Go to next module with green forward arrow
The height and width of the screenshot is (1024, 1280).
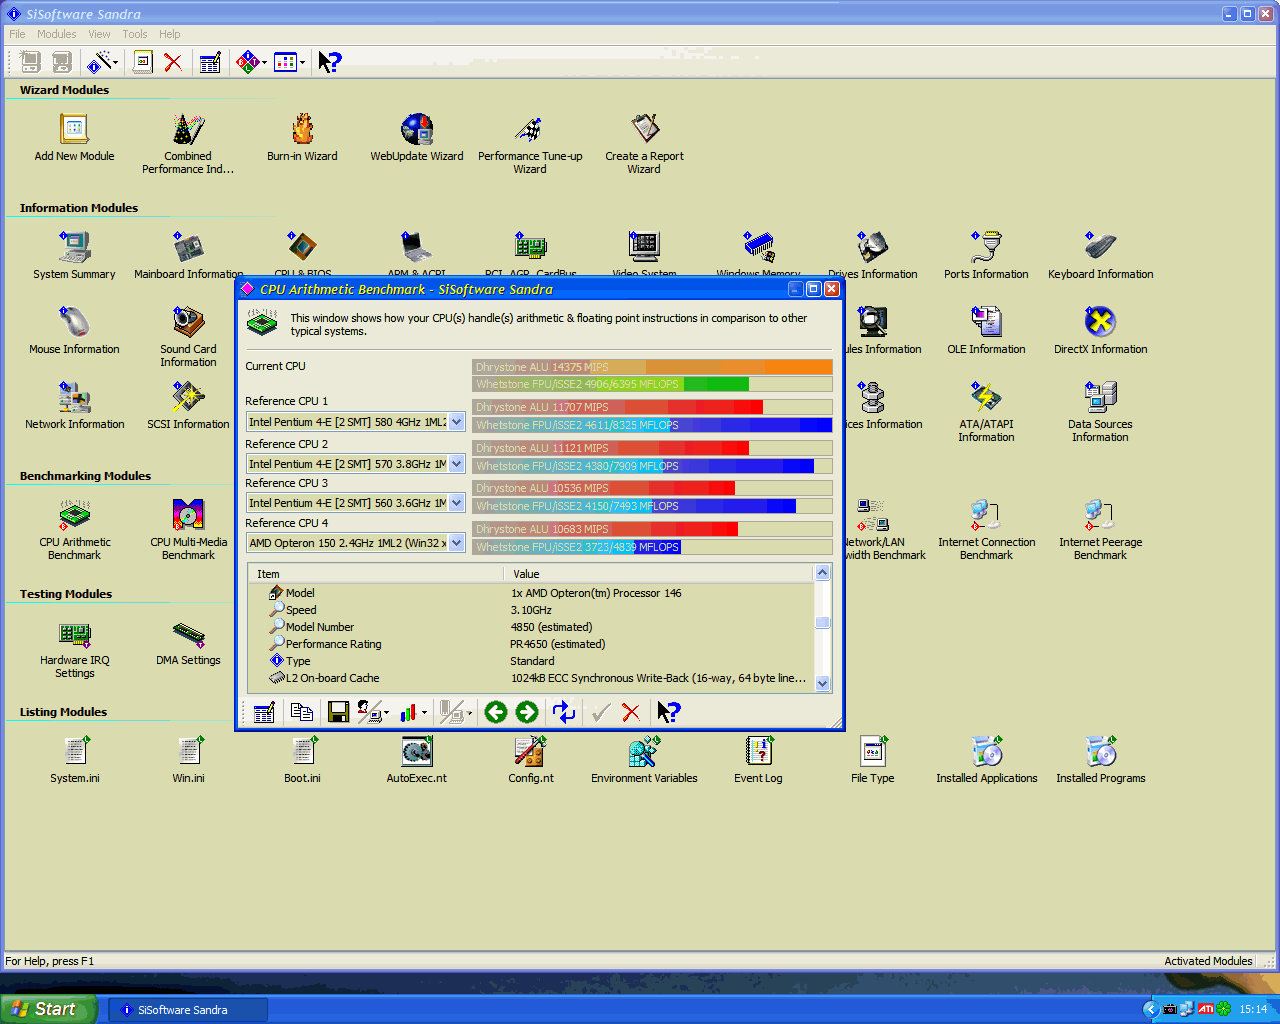[527, 712]
